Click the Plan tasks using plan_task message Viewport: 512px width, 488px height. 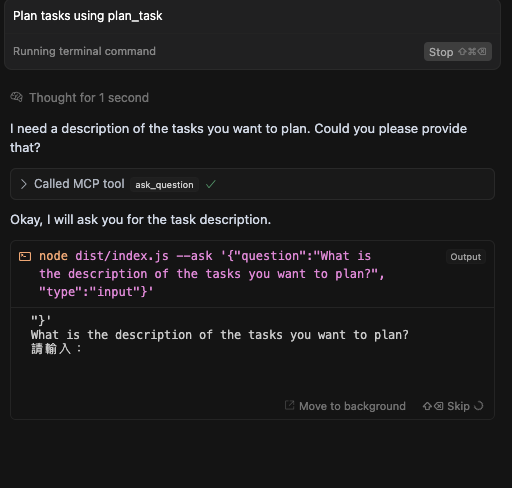88,16
